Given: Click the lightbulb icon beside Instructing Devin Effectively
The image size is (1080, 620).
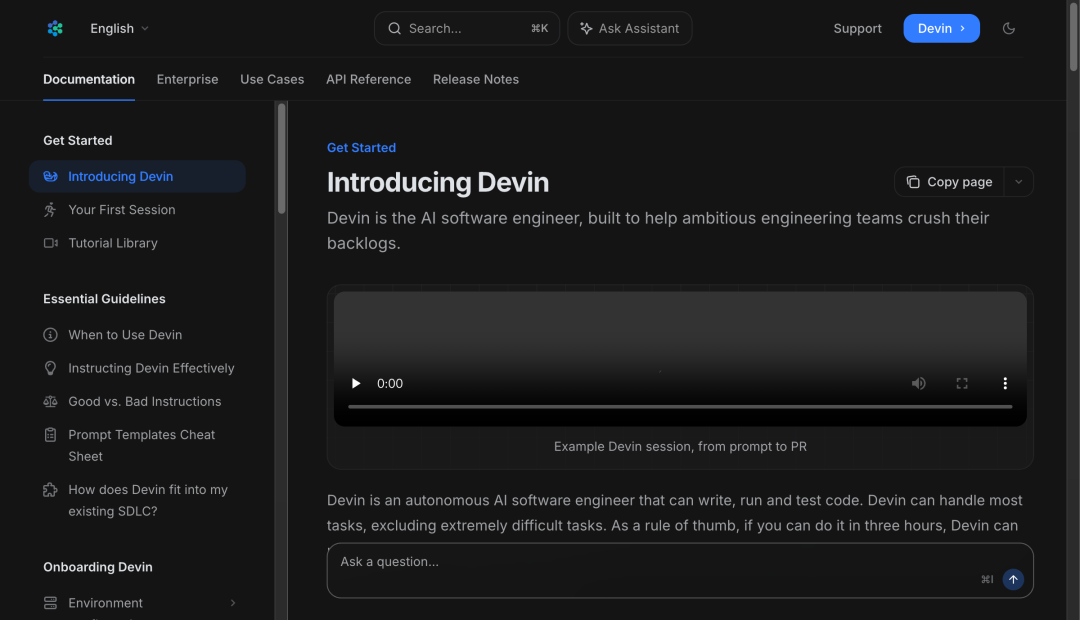Looking at the screenshot, I should click(50, 368).
